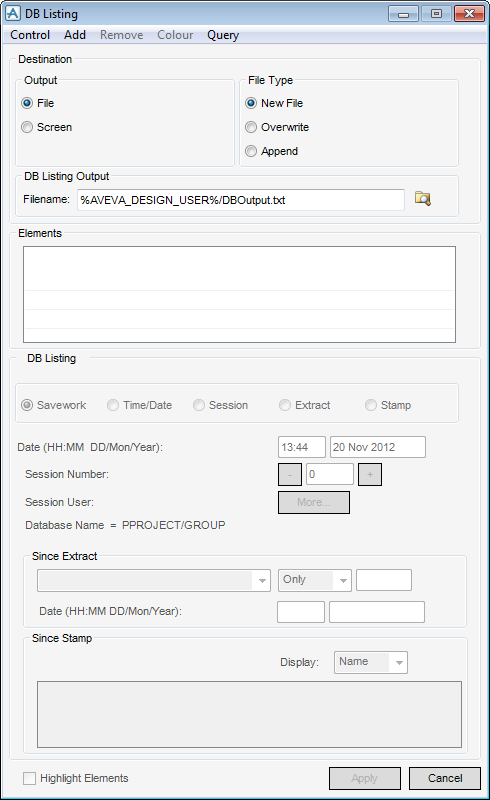Click the session number minus button
490x800 pixels.
point(290,474)
